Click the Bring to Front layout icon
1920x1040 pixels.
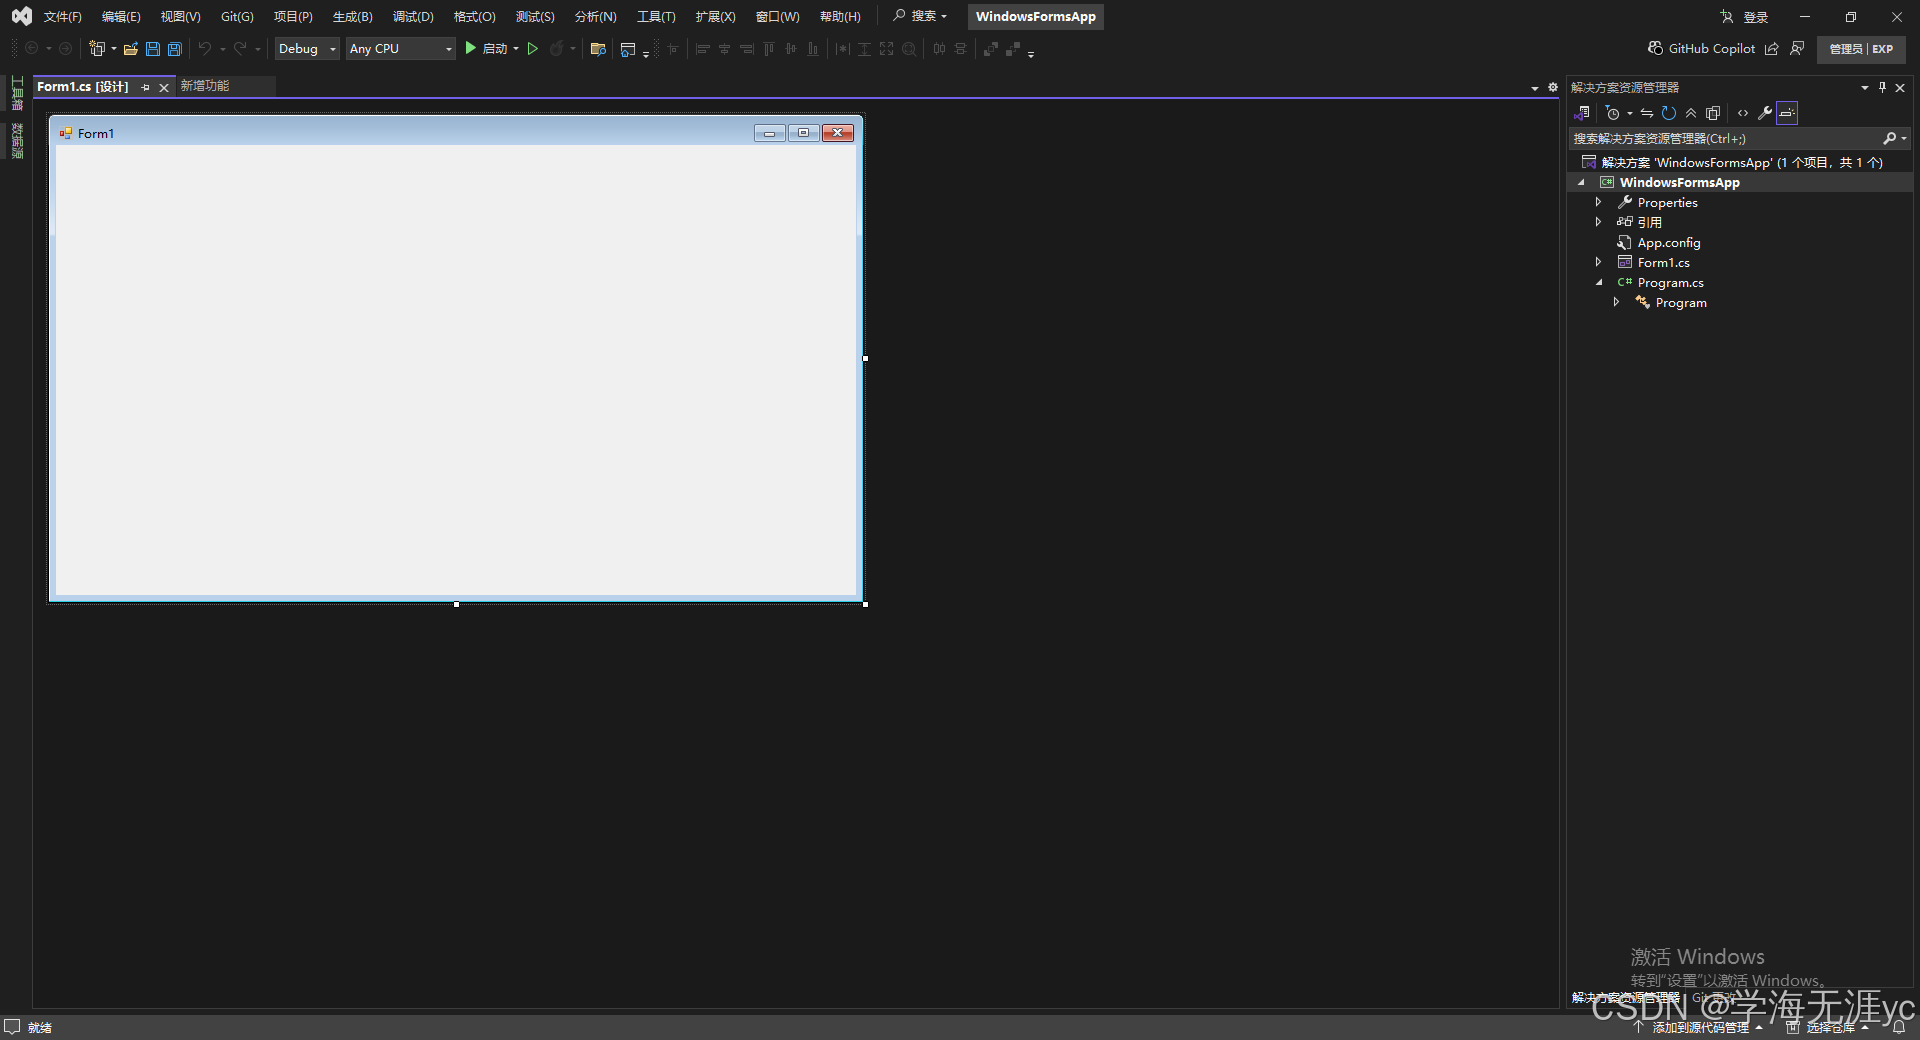(990, 48)
